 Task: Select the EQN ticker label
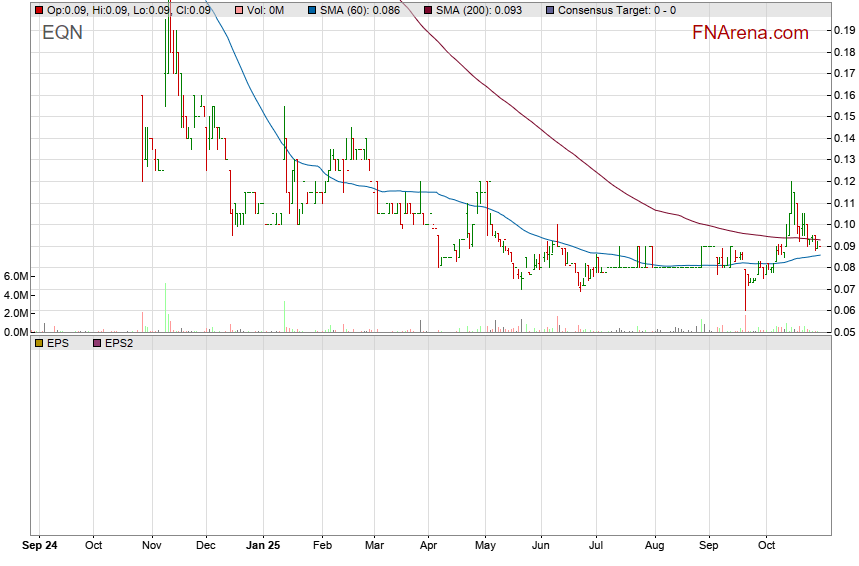(x=62, y=33)
